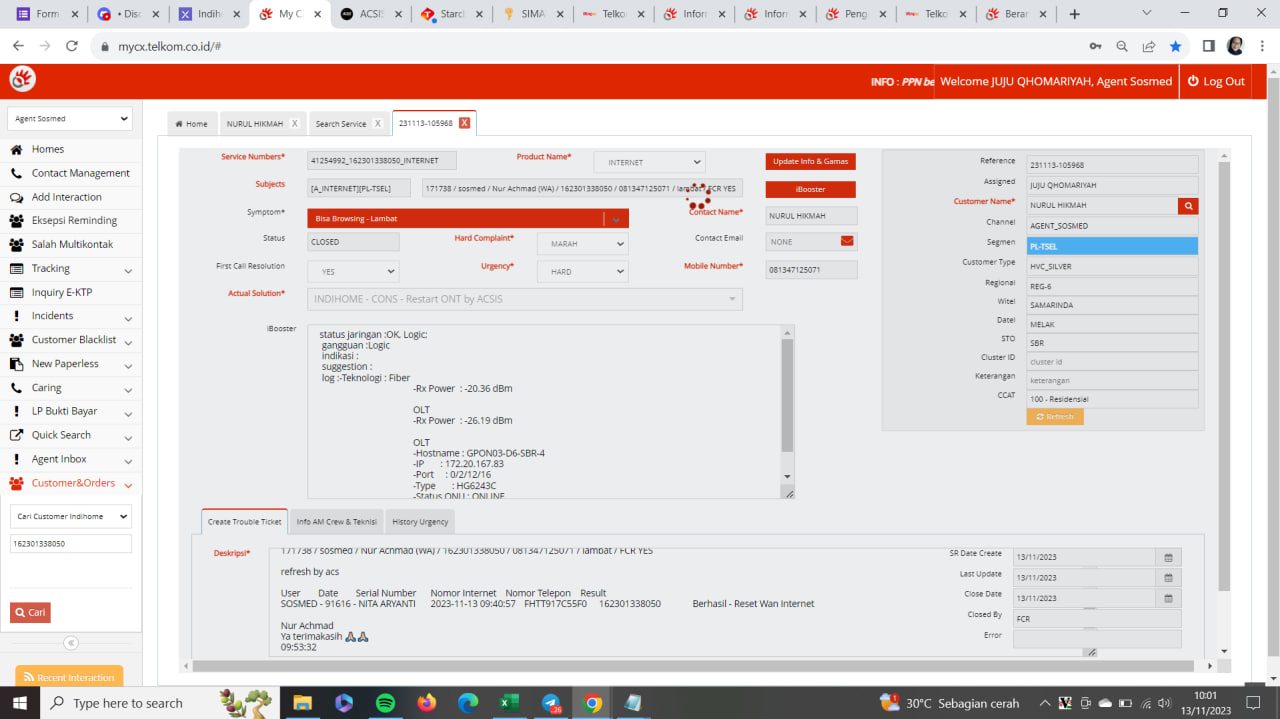1280x719 pixels.
Task: Open the Product Name INTERNET dropdown
Action: (649, 162)
